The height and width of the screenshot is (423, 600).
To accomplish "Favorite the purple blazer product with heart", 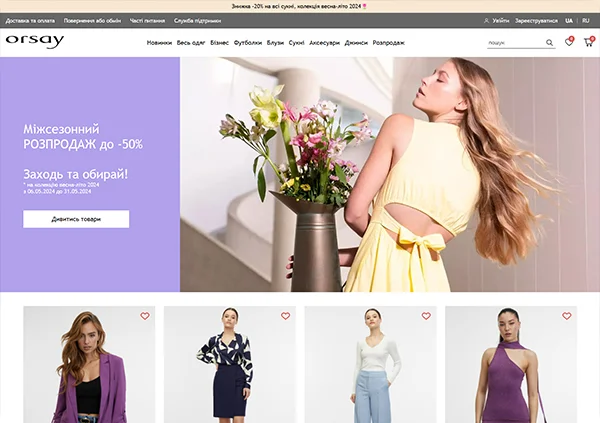I will click(x=145, y=316).
